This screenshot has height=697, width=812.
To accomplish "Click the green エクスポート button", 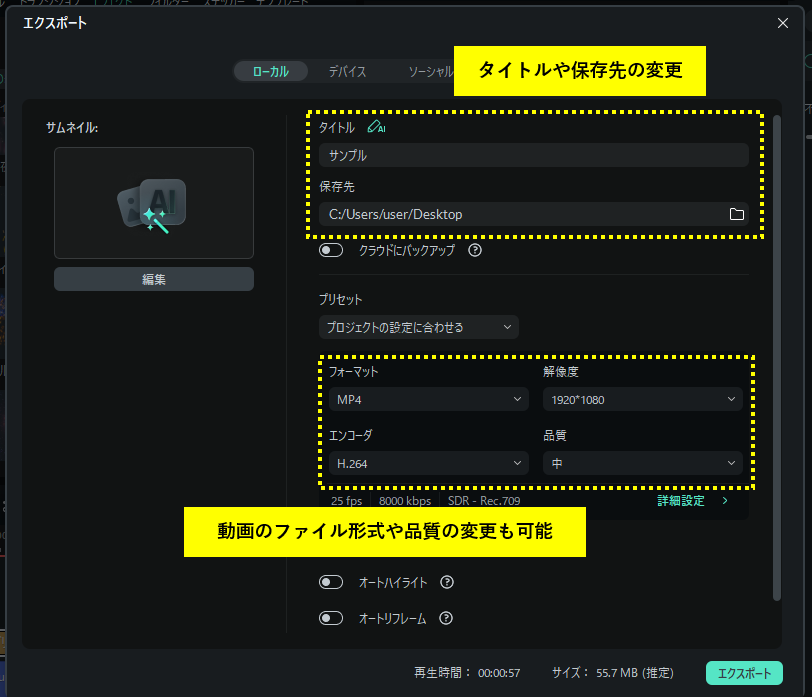I will (x=744, y=673).
